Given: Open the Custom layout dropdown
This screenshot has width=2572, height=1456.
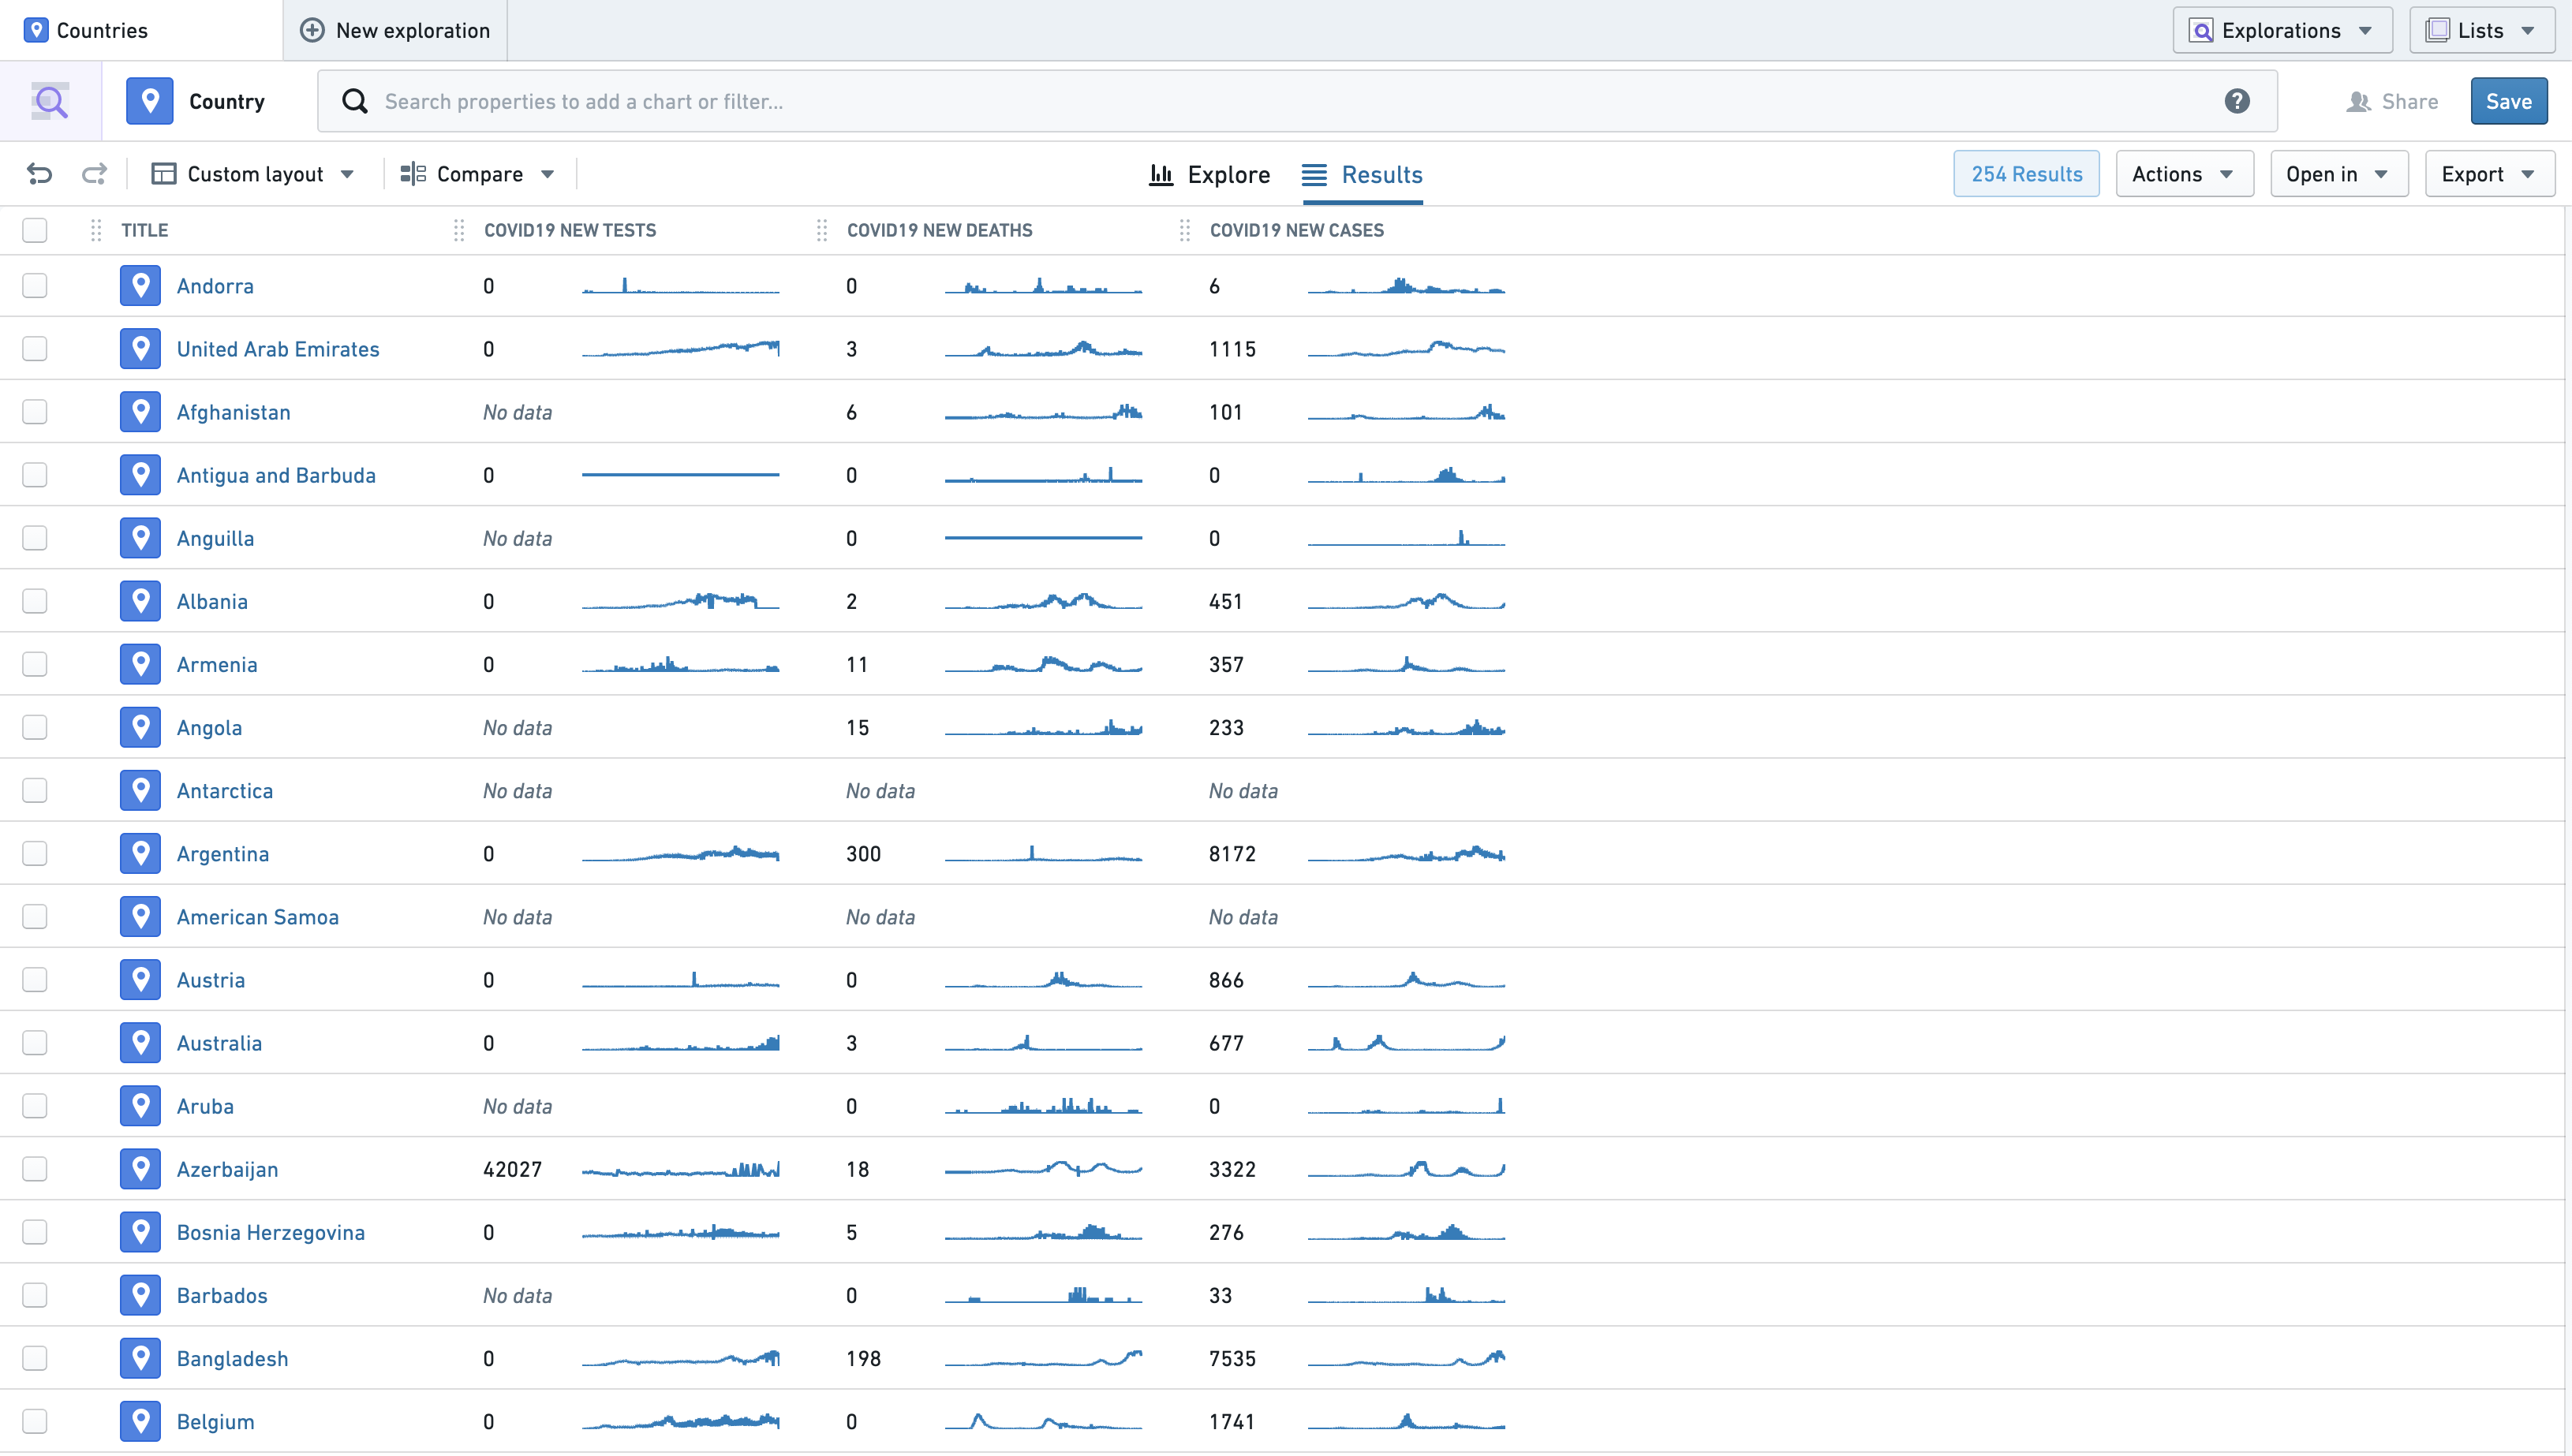Looking at the screenshot, I should coord(253,174).
